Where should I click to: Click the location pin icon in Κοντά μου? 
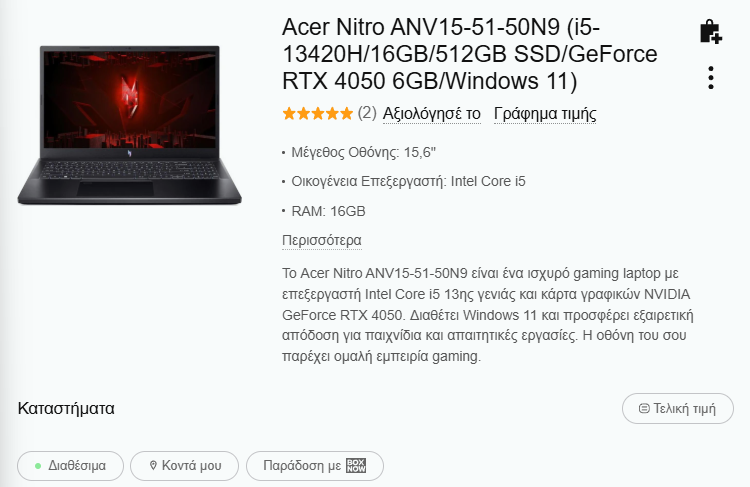tap(153, 465)
